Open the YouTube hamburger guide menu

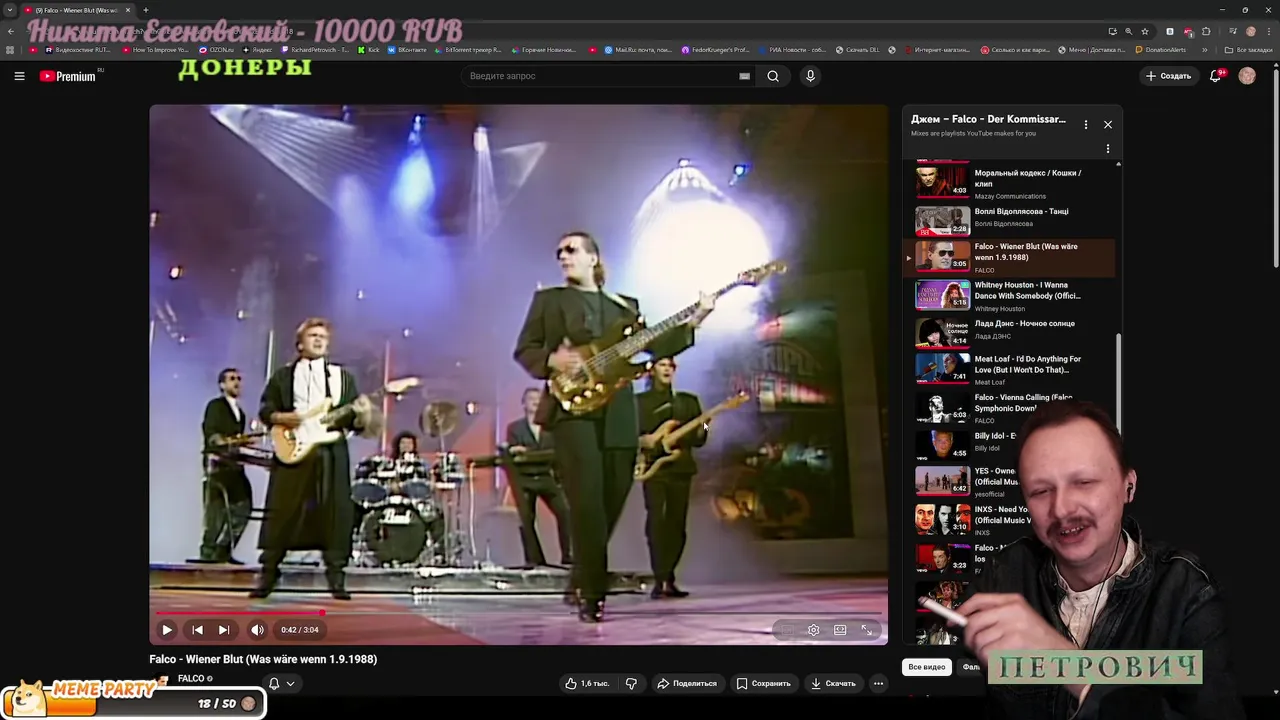pos(19,76)
